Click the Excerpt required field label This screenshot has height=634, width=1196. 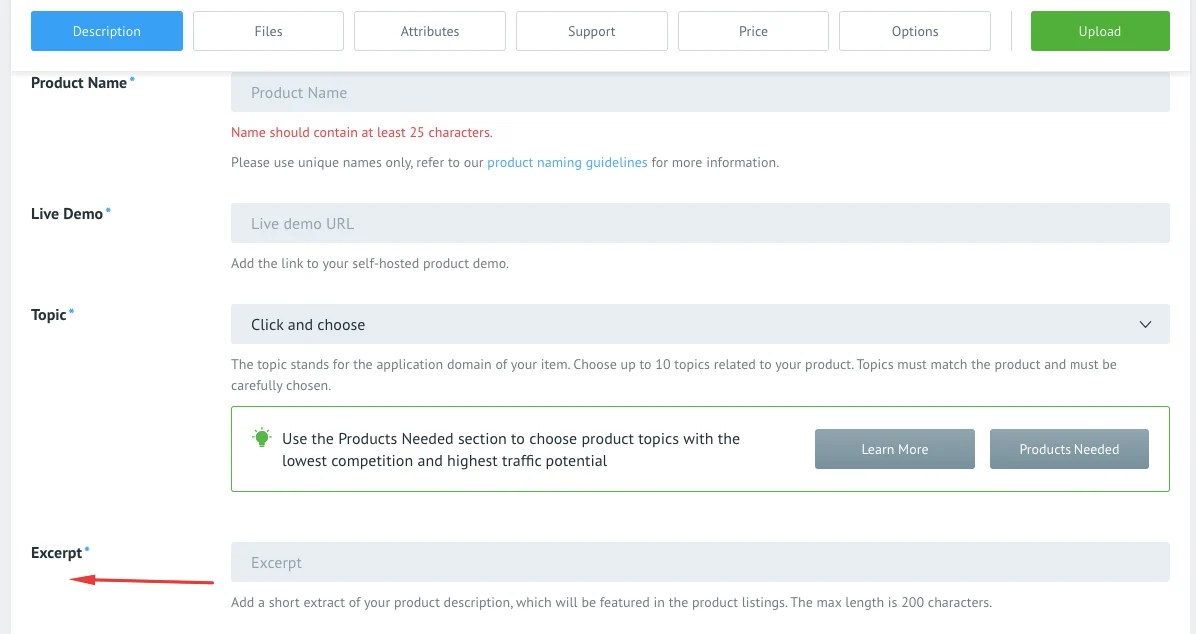57,552
